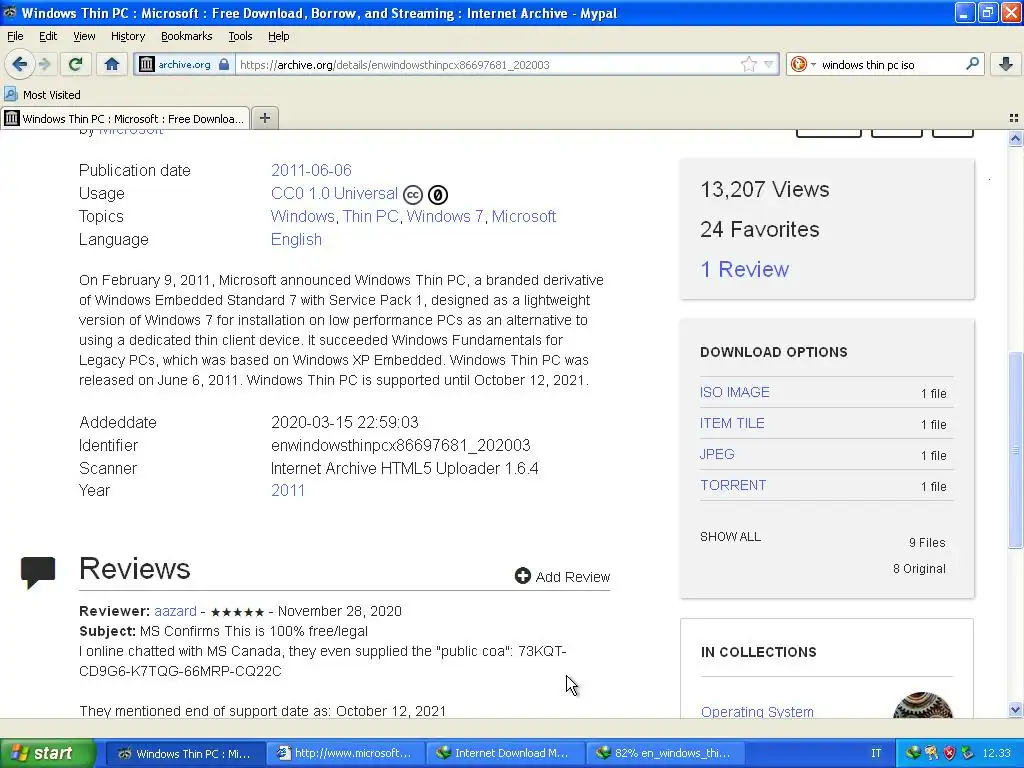
Task: Click the CC zero public domain icon
Action: 438,195
